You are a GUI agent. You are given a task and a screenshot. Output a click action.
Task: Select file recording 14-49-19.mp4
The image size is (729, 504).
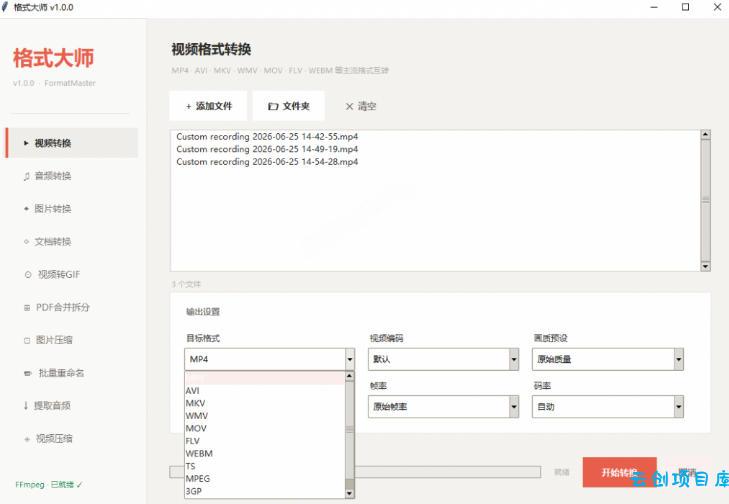click(x=267, y=149)
